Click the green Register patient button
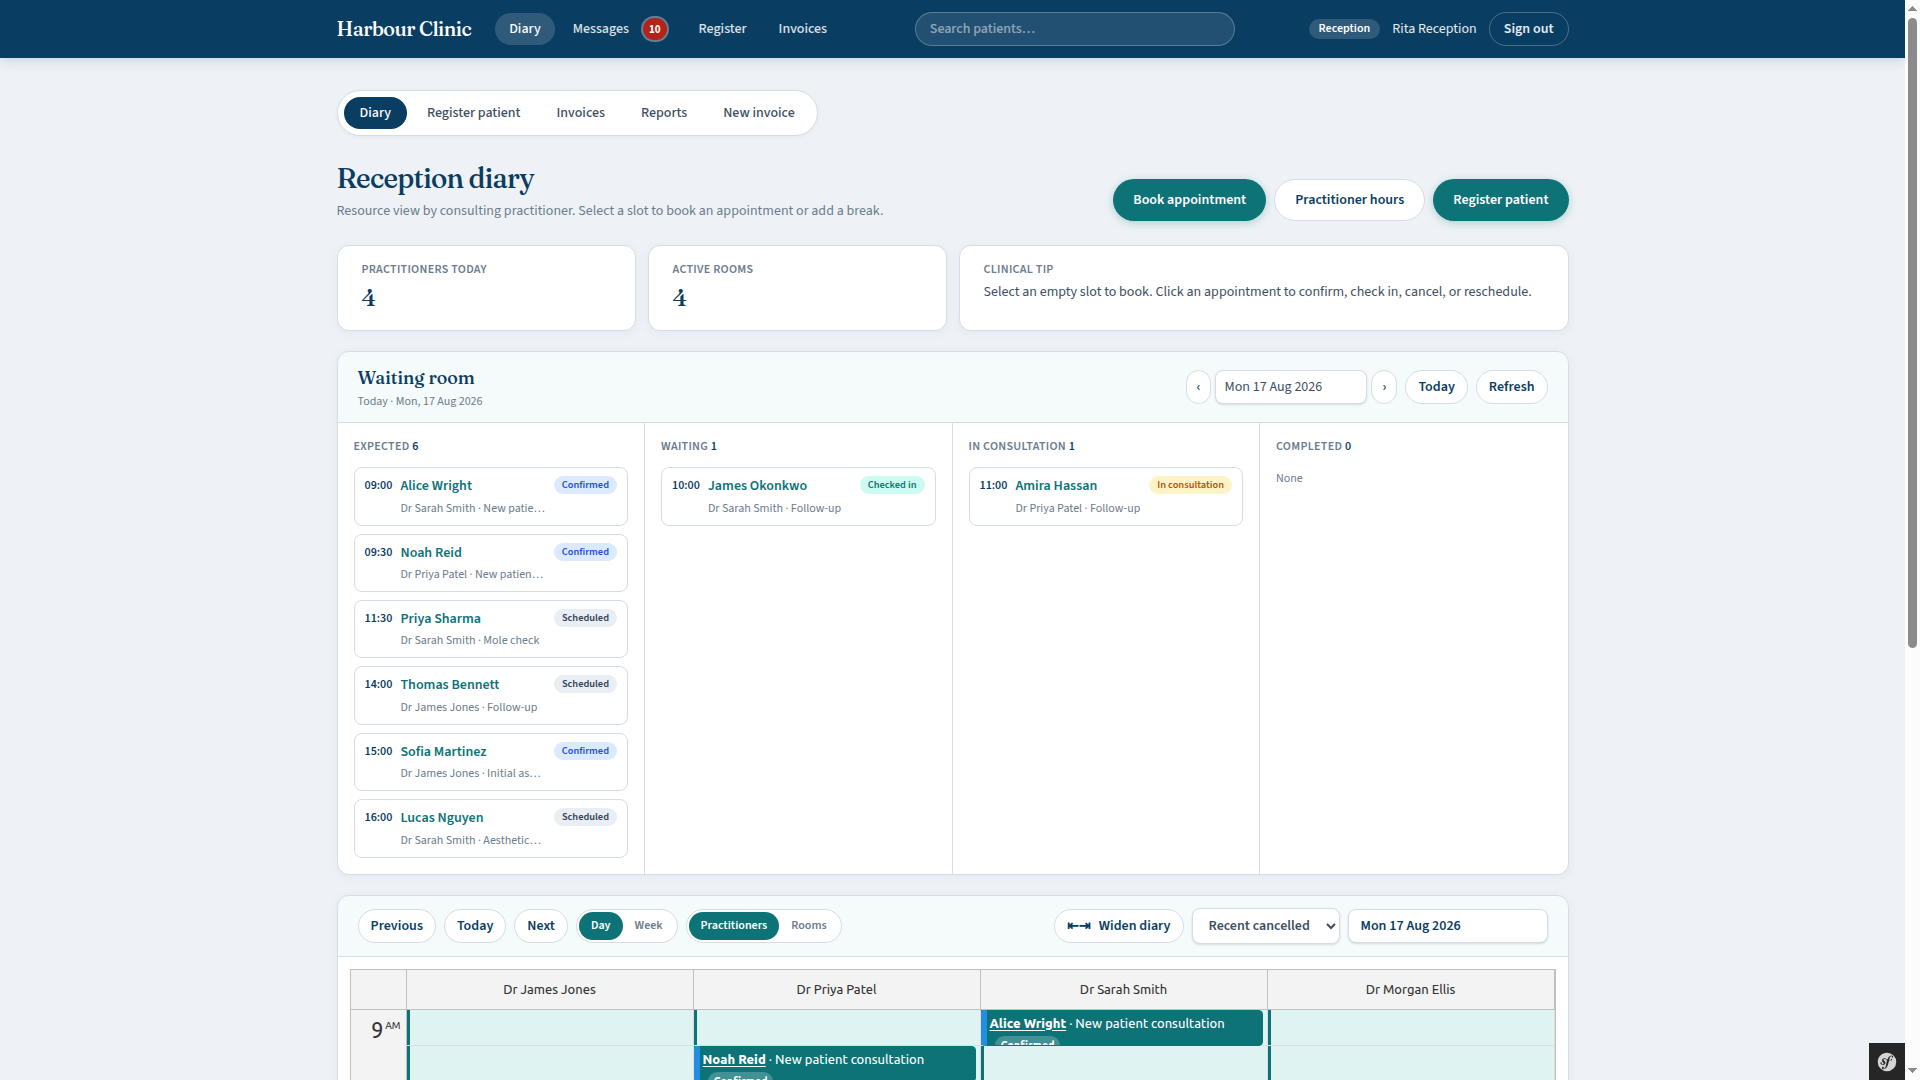This screenshot has height=1080, width=1920. click(x=1500, y=200)
